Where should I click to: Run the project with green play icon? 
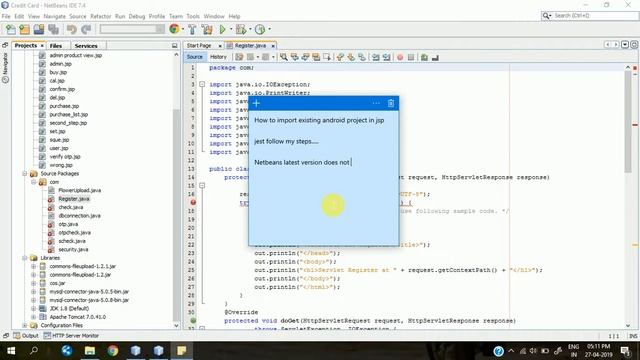[x=222, y=29]
